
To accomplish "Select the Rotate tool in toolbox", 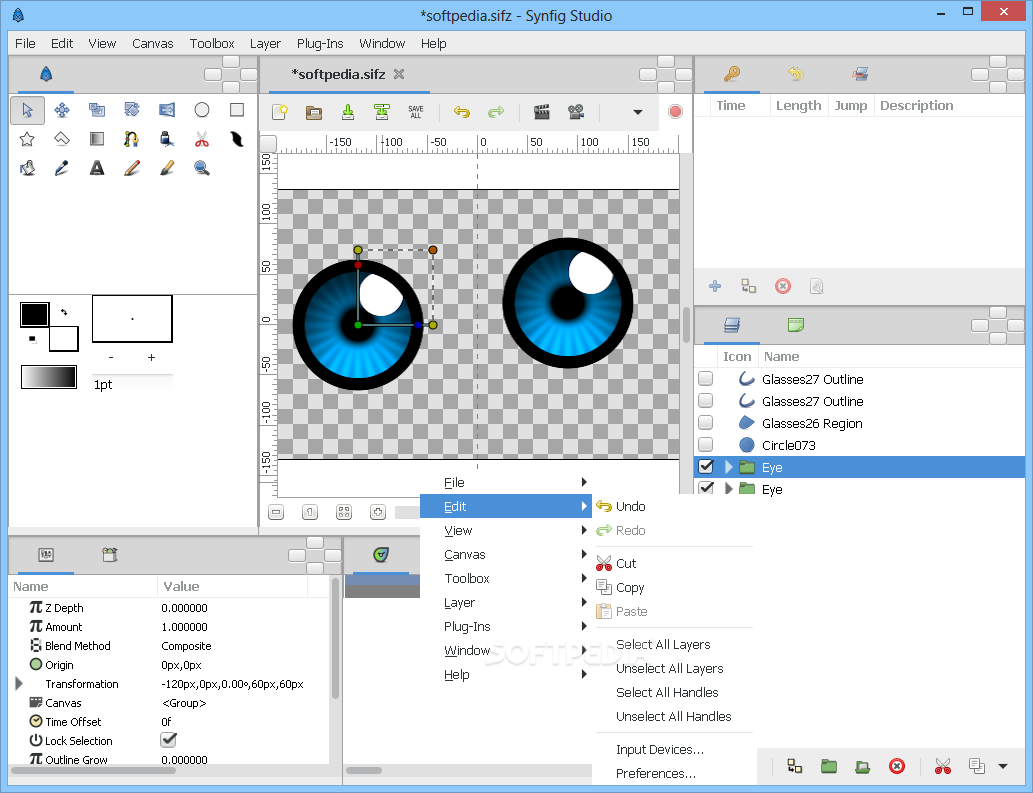I will coord(132,110).
